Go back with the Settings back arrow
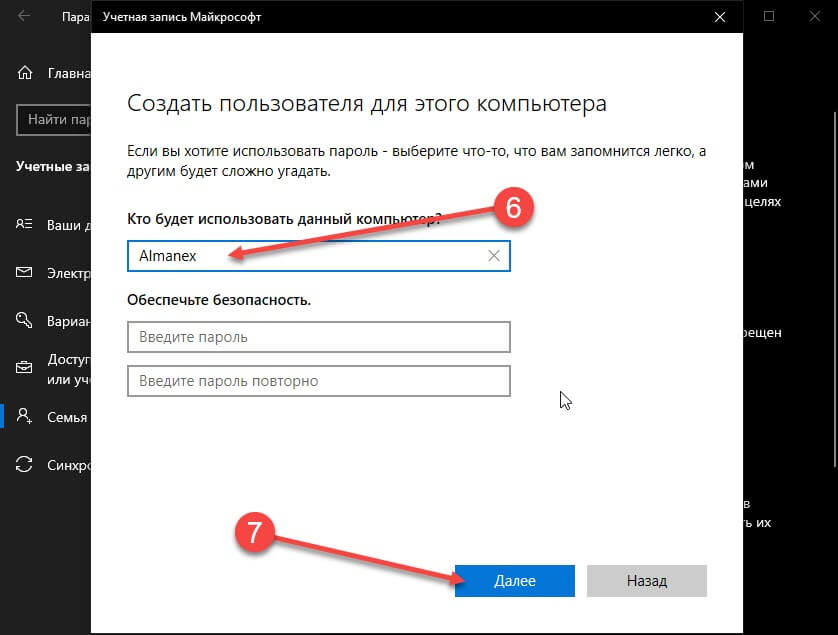838x635 pixels. 24,16
